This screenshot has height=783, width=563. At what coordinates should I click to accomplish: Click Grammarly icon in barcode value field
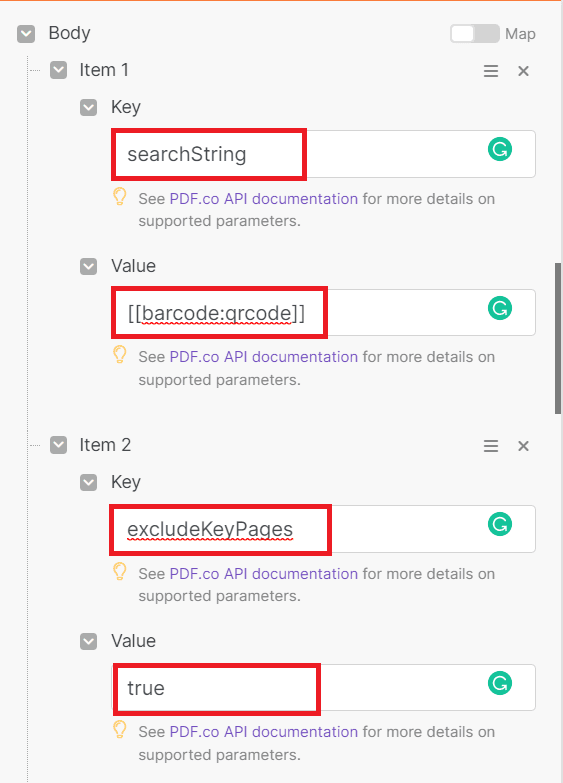[500, 308]
